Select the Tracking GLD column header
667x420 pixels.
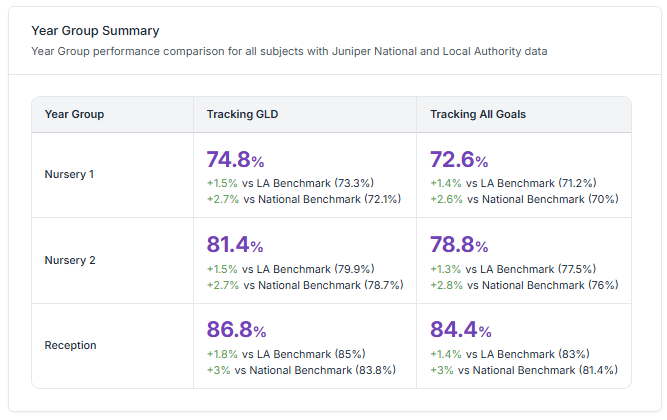pos(242,114)
